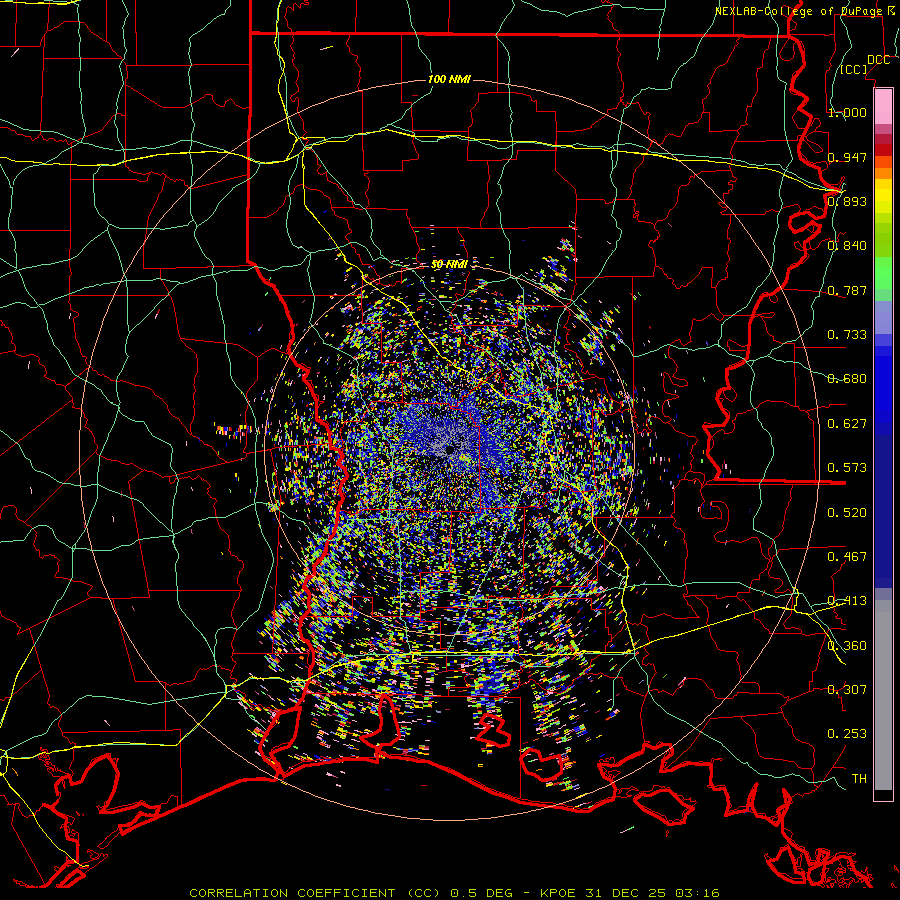Click the 0.840 scale value
This screenshot has width=900, height=900.
[x=847, y=246]
